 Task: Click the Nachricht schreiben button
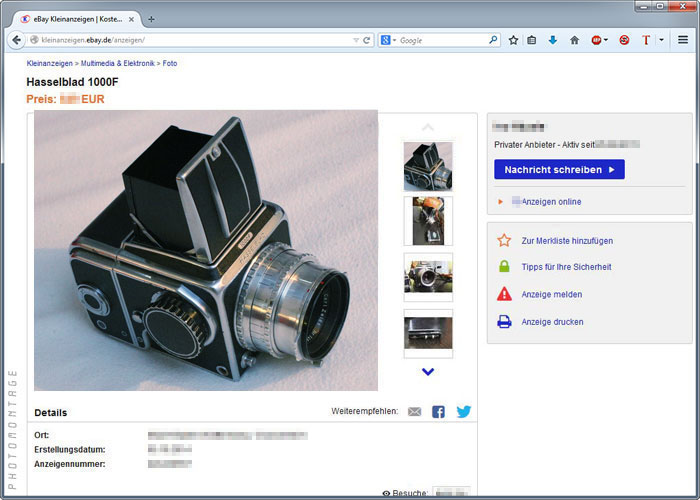click(559, 170)
